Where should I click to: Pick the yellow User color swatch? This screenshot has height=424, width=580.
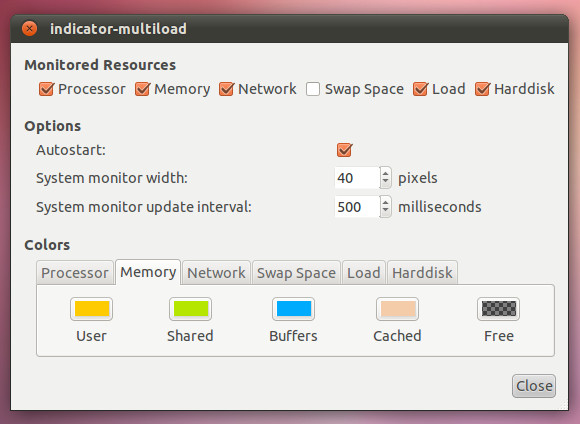coord(91,309)
